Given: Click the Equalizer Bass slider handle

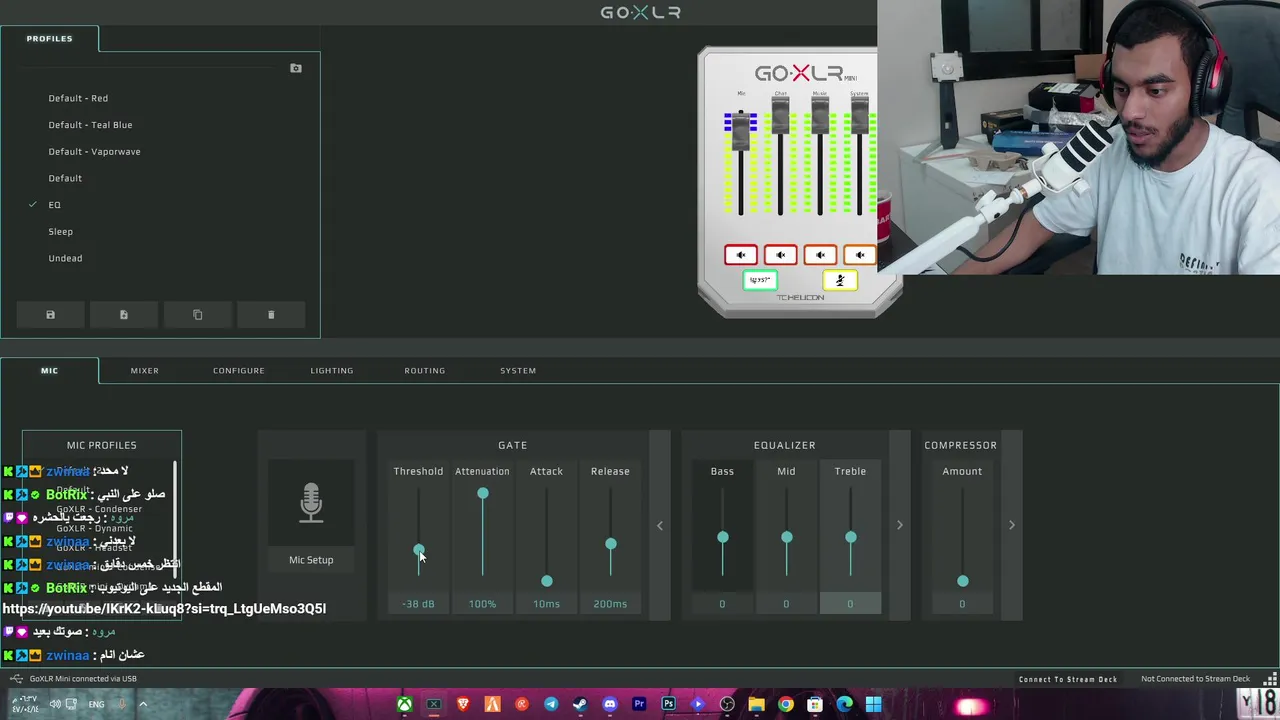Looking at the screenshot, I should [x=723, y=538].
